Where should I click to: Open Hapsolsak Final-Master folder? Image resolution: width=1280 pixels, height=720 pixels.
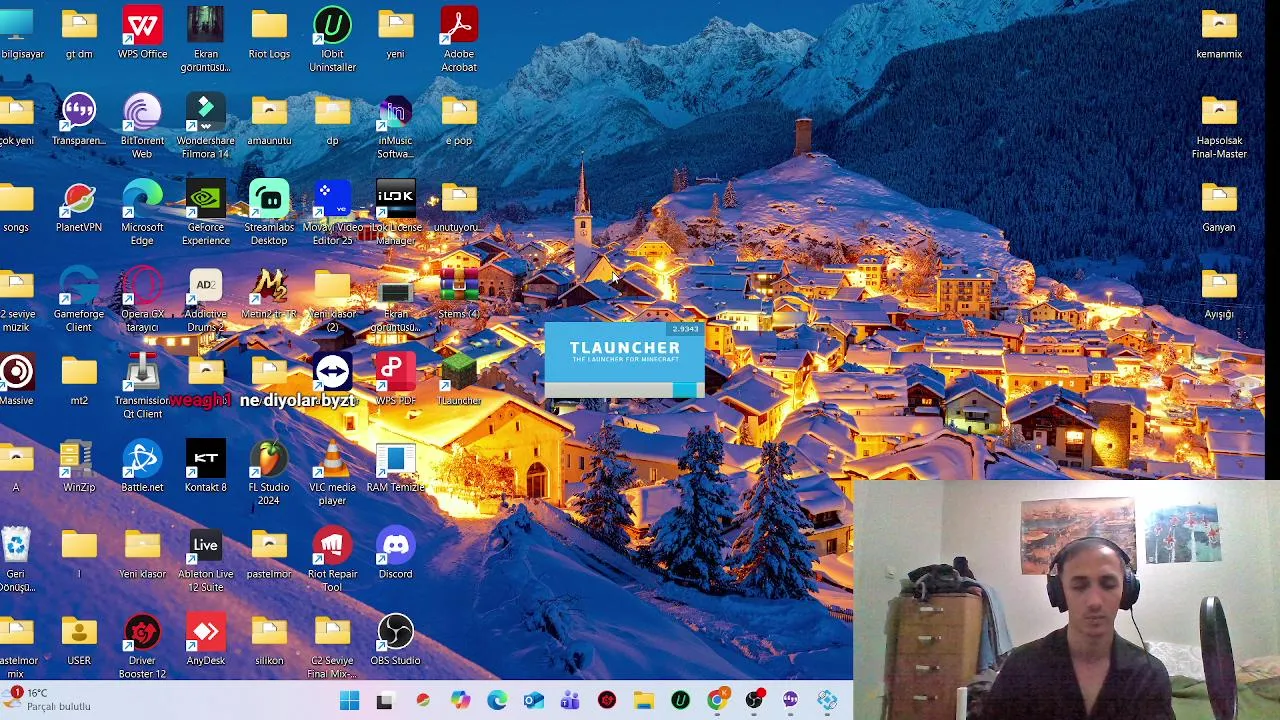(1219, 127)
